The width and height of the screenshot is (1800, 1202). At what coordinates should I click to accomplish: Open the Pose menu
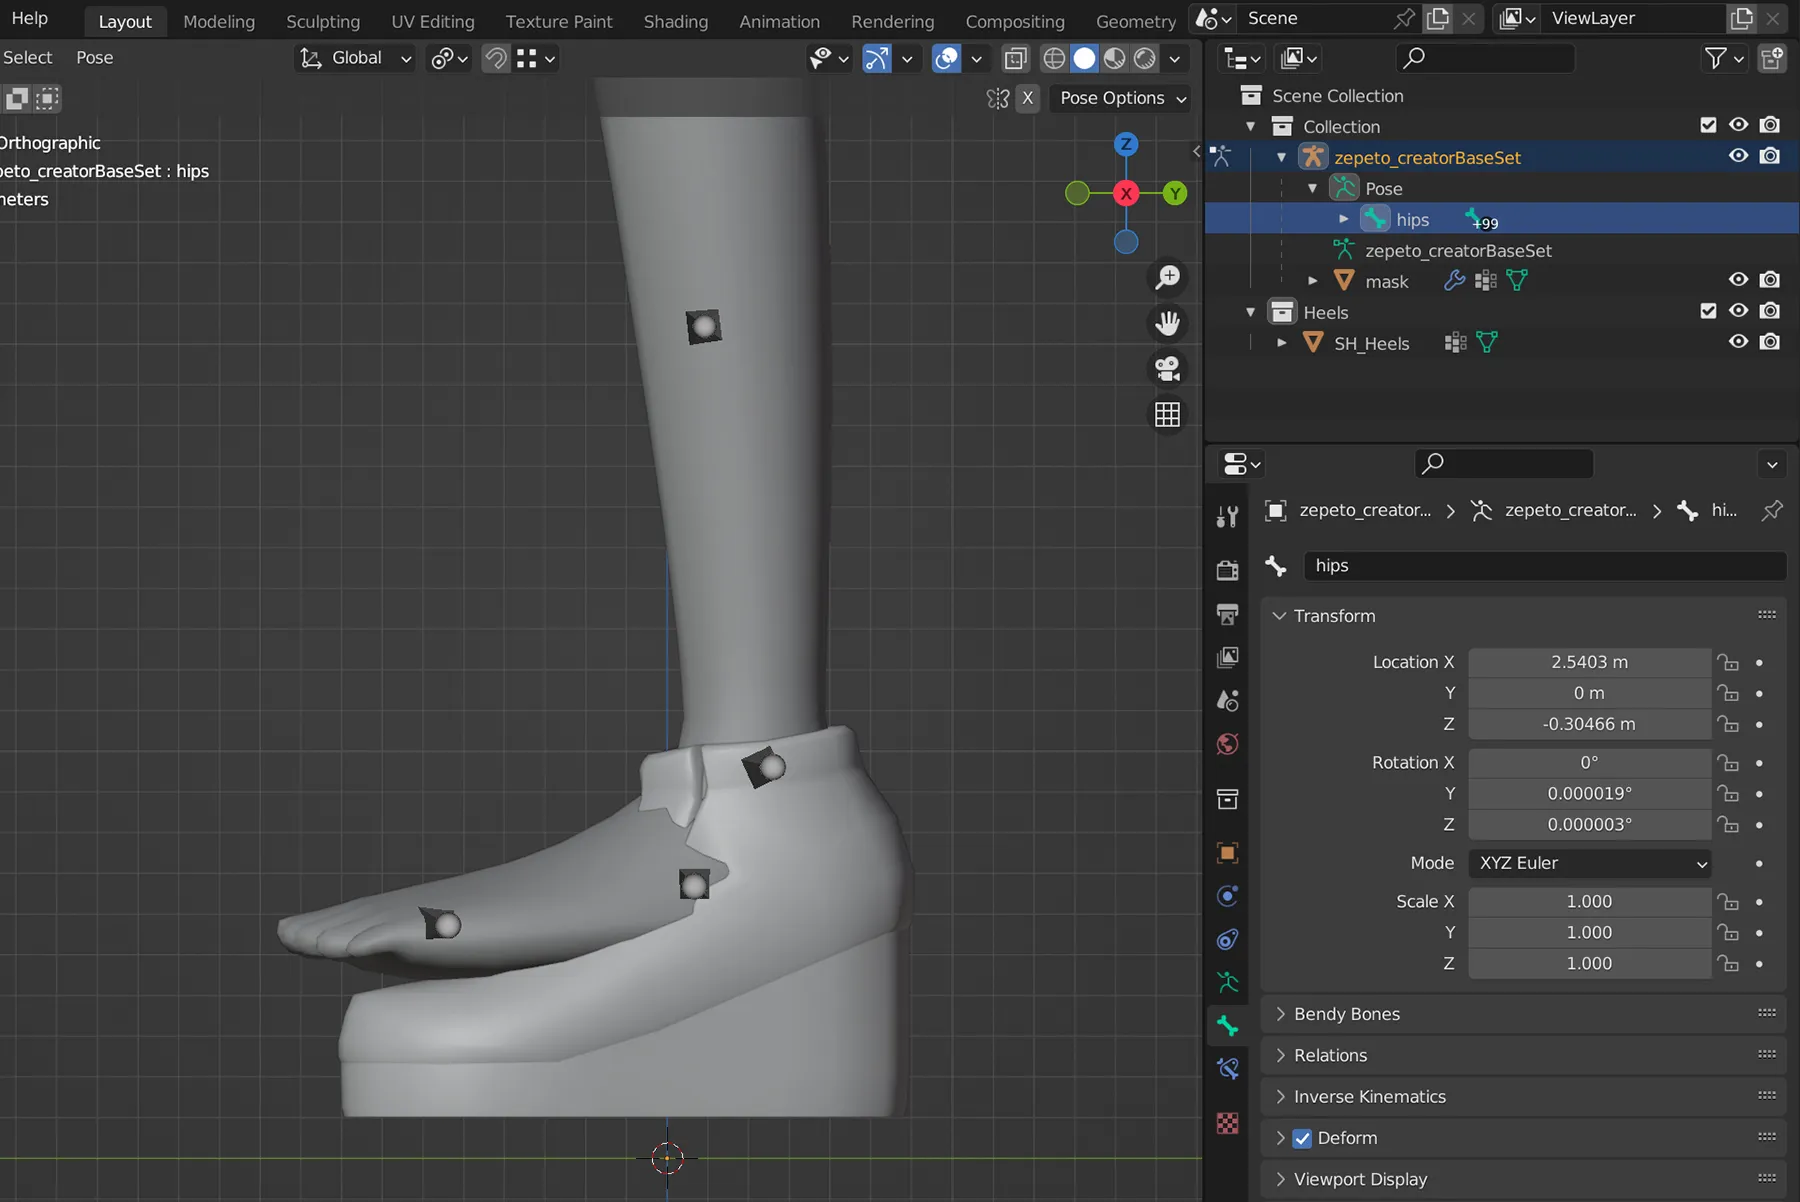(95, 58)
